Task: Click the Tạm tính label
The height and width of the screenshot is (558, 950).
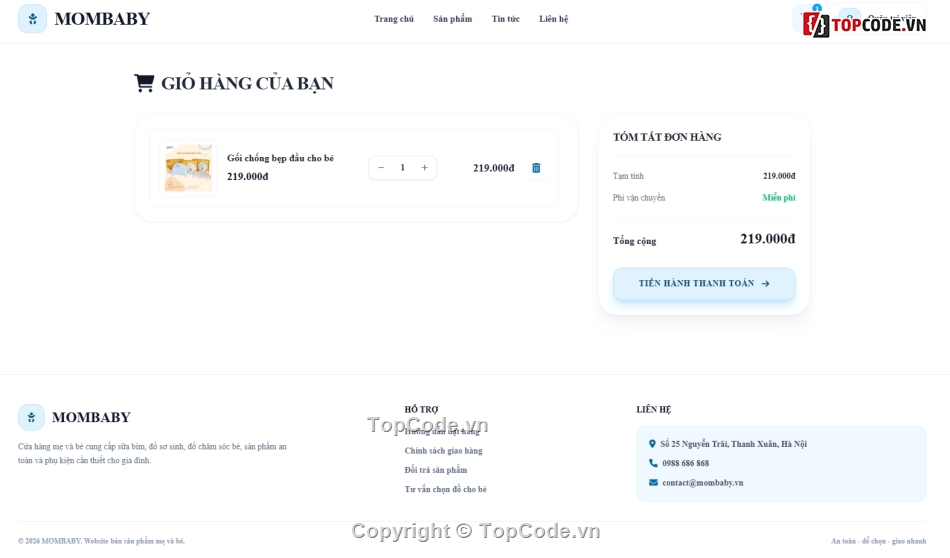Action: (628, 176)
